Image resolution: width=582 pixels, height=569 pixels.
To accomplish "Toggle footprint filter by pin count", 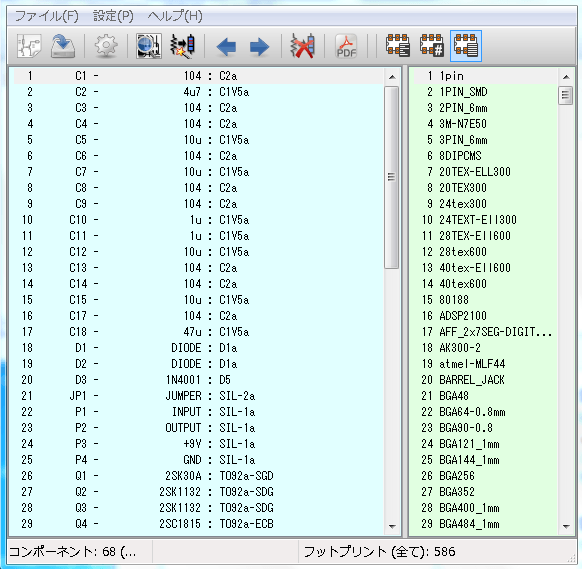I will pyautogui.click(x=432, y=46).
